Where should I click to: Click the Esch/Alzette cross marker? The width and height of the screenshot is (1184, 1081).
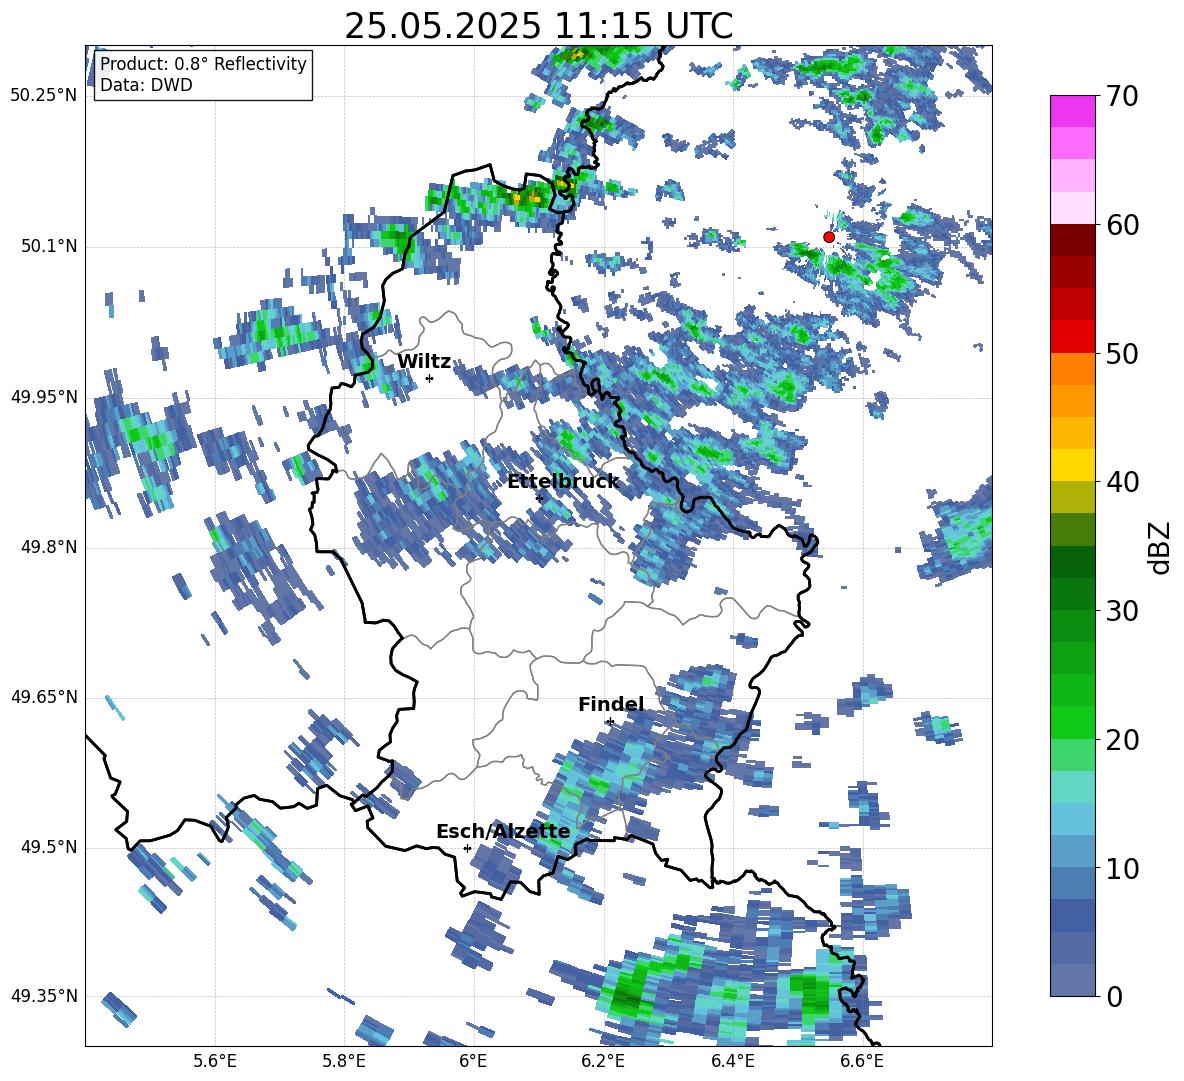(x=467, y=848)
